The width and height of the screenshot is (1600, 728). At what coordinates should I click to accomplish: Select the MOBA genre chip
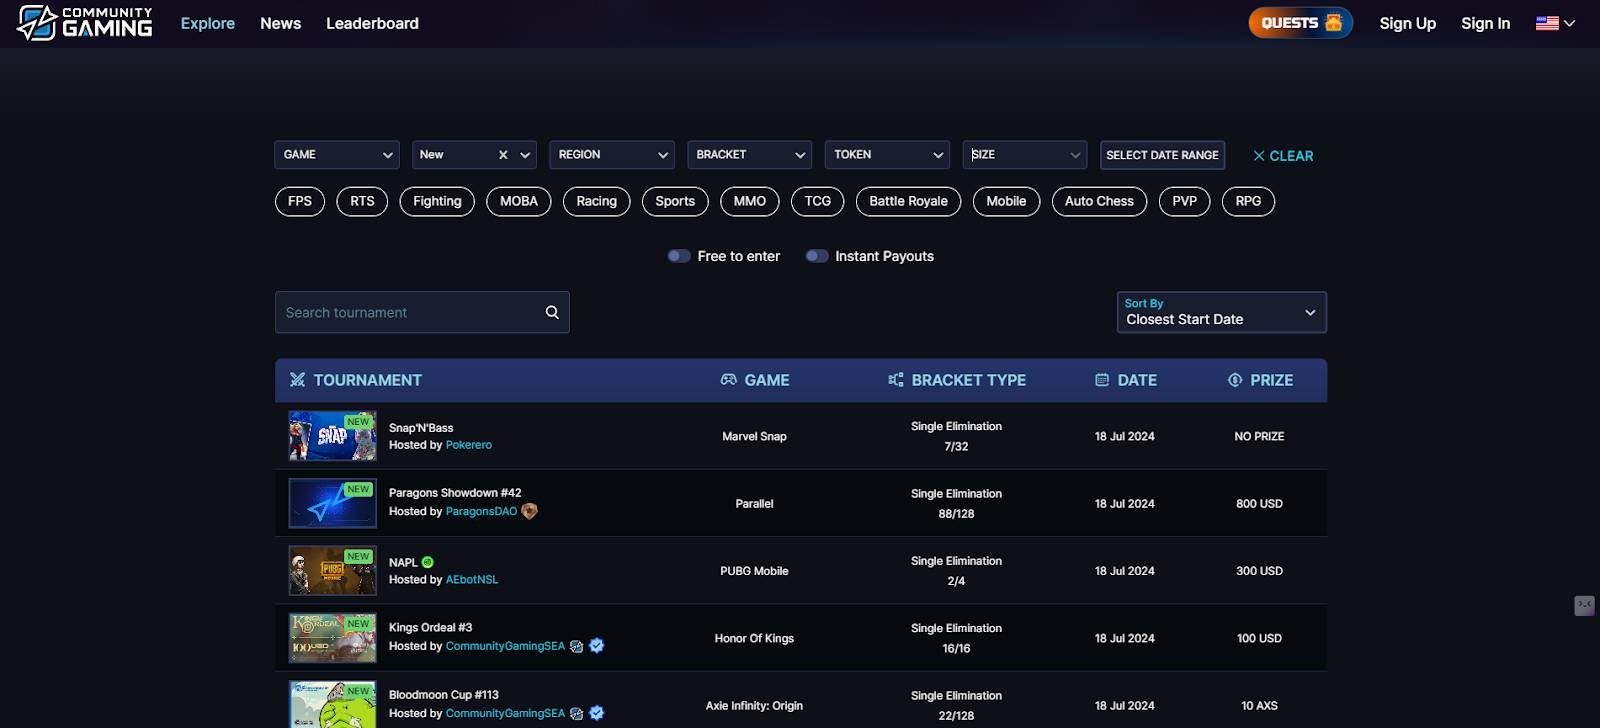pyautogui.click(x=519, y=201)
